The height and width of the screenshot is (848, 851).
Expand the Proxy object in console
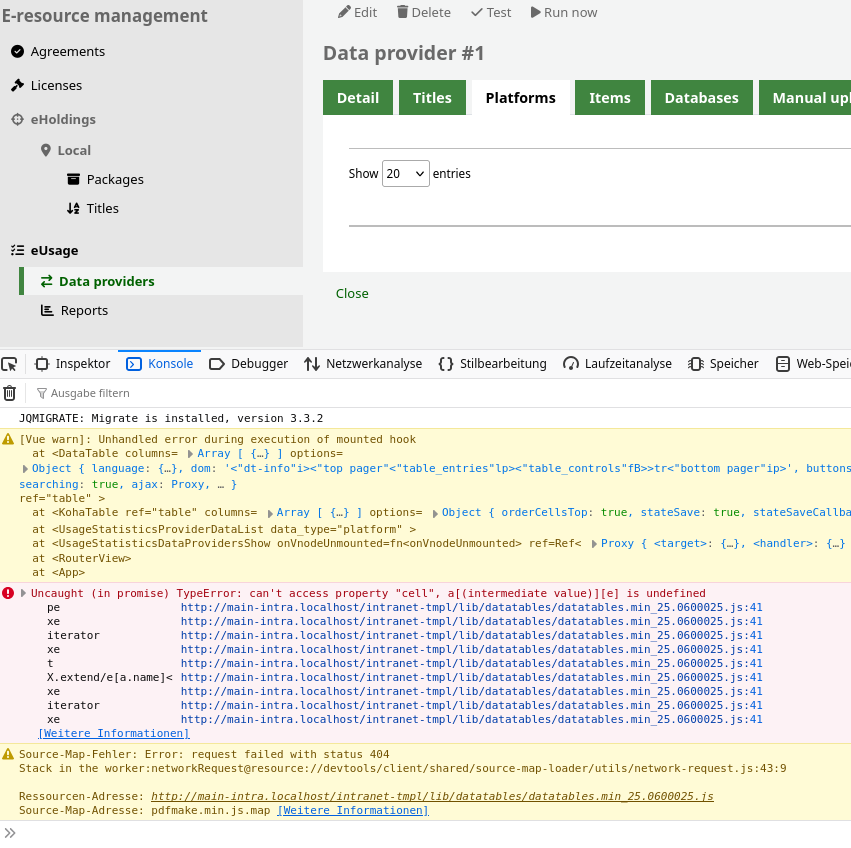(595, 543)
